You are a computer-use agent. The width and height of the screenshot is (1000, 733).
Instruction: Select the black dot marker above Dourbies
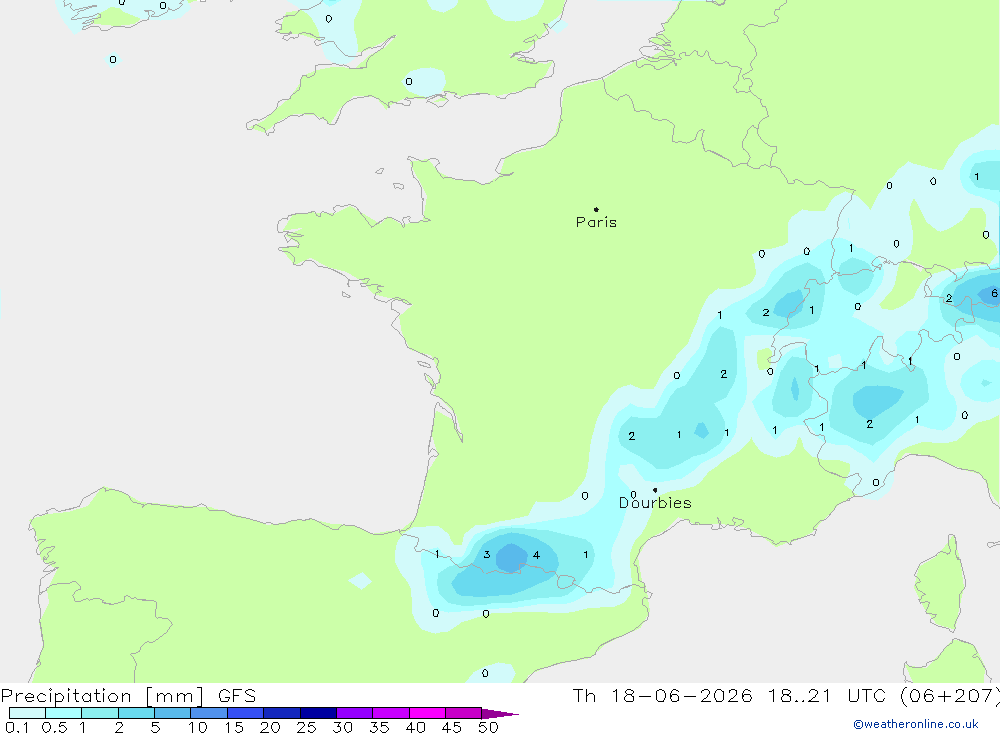tap(655, 490)
